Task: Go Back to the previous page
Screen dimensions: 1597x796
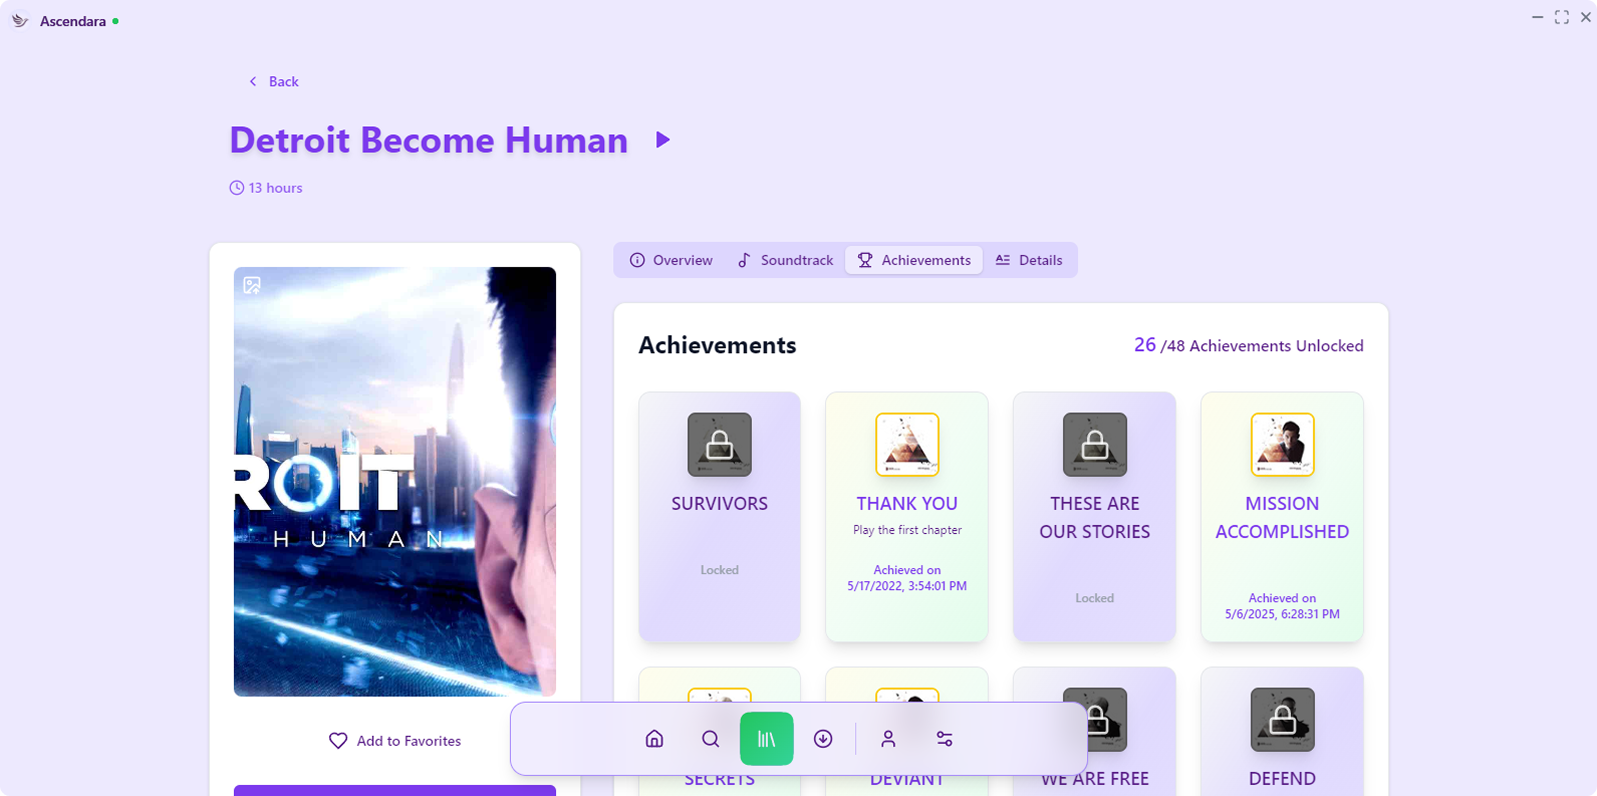Action: pos(274,82)
